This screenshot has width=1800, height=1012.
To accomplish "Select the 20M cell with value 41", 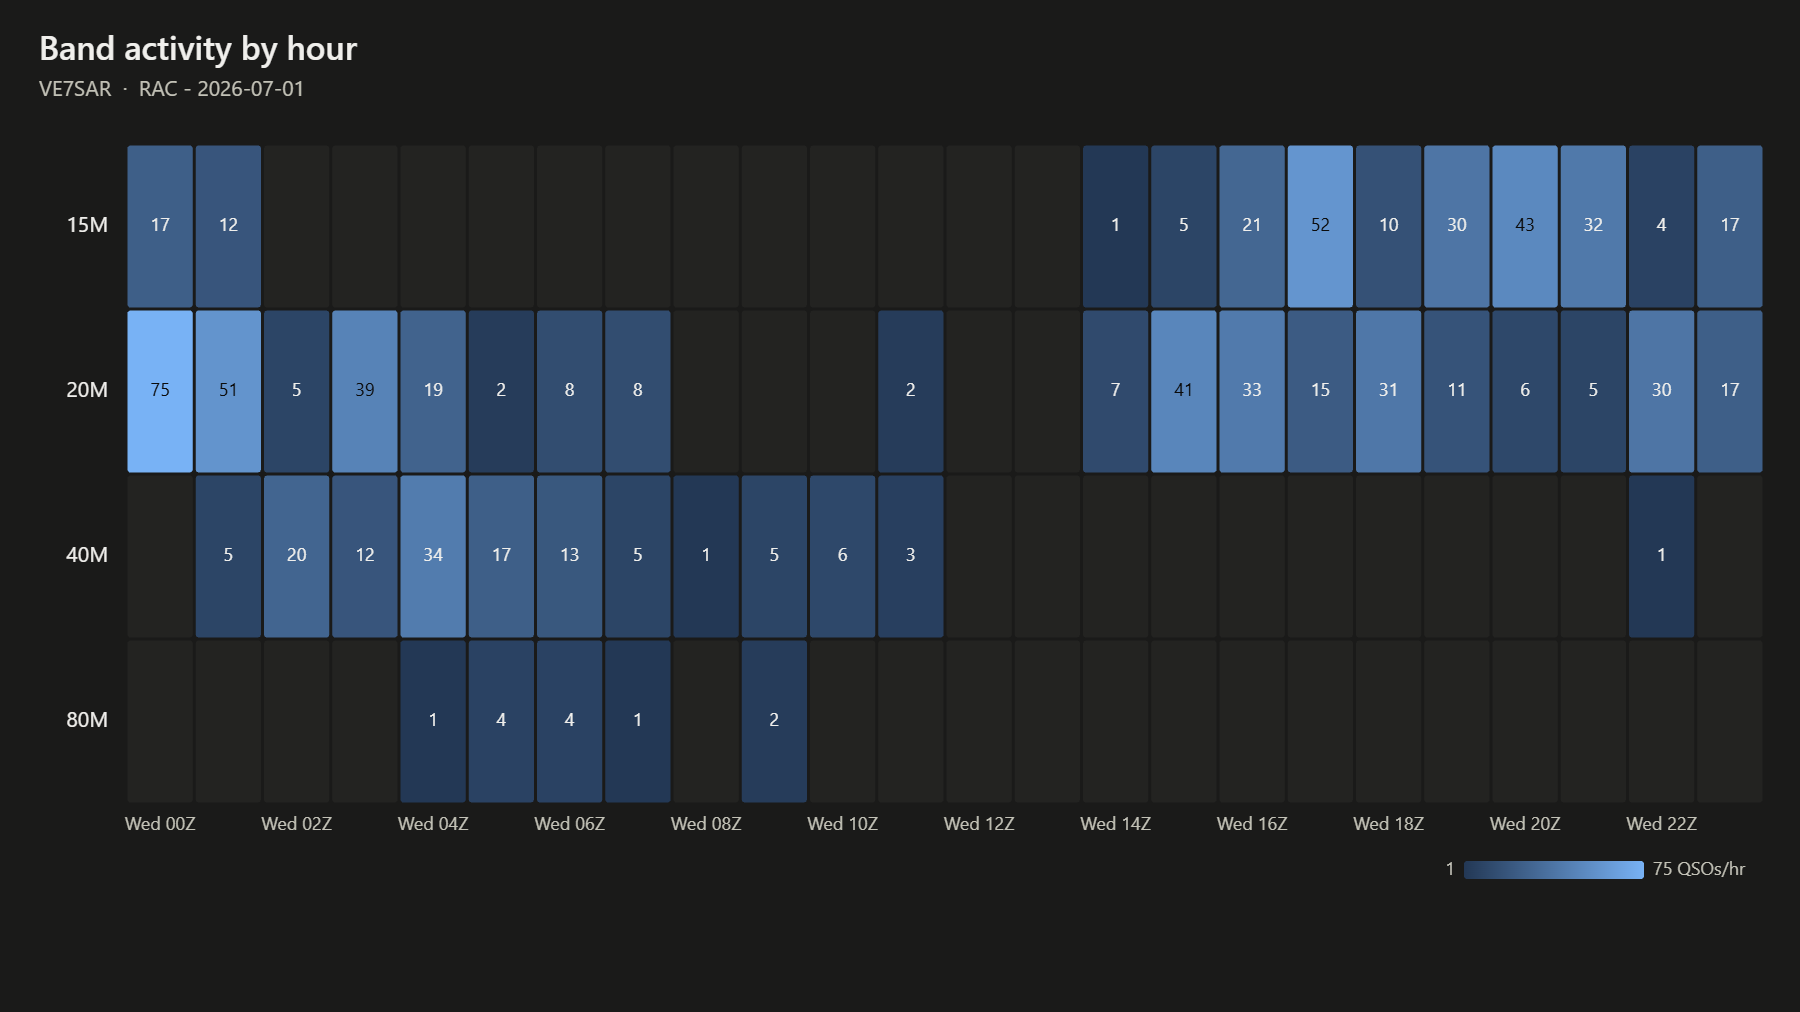I will 1184,391.
